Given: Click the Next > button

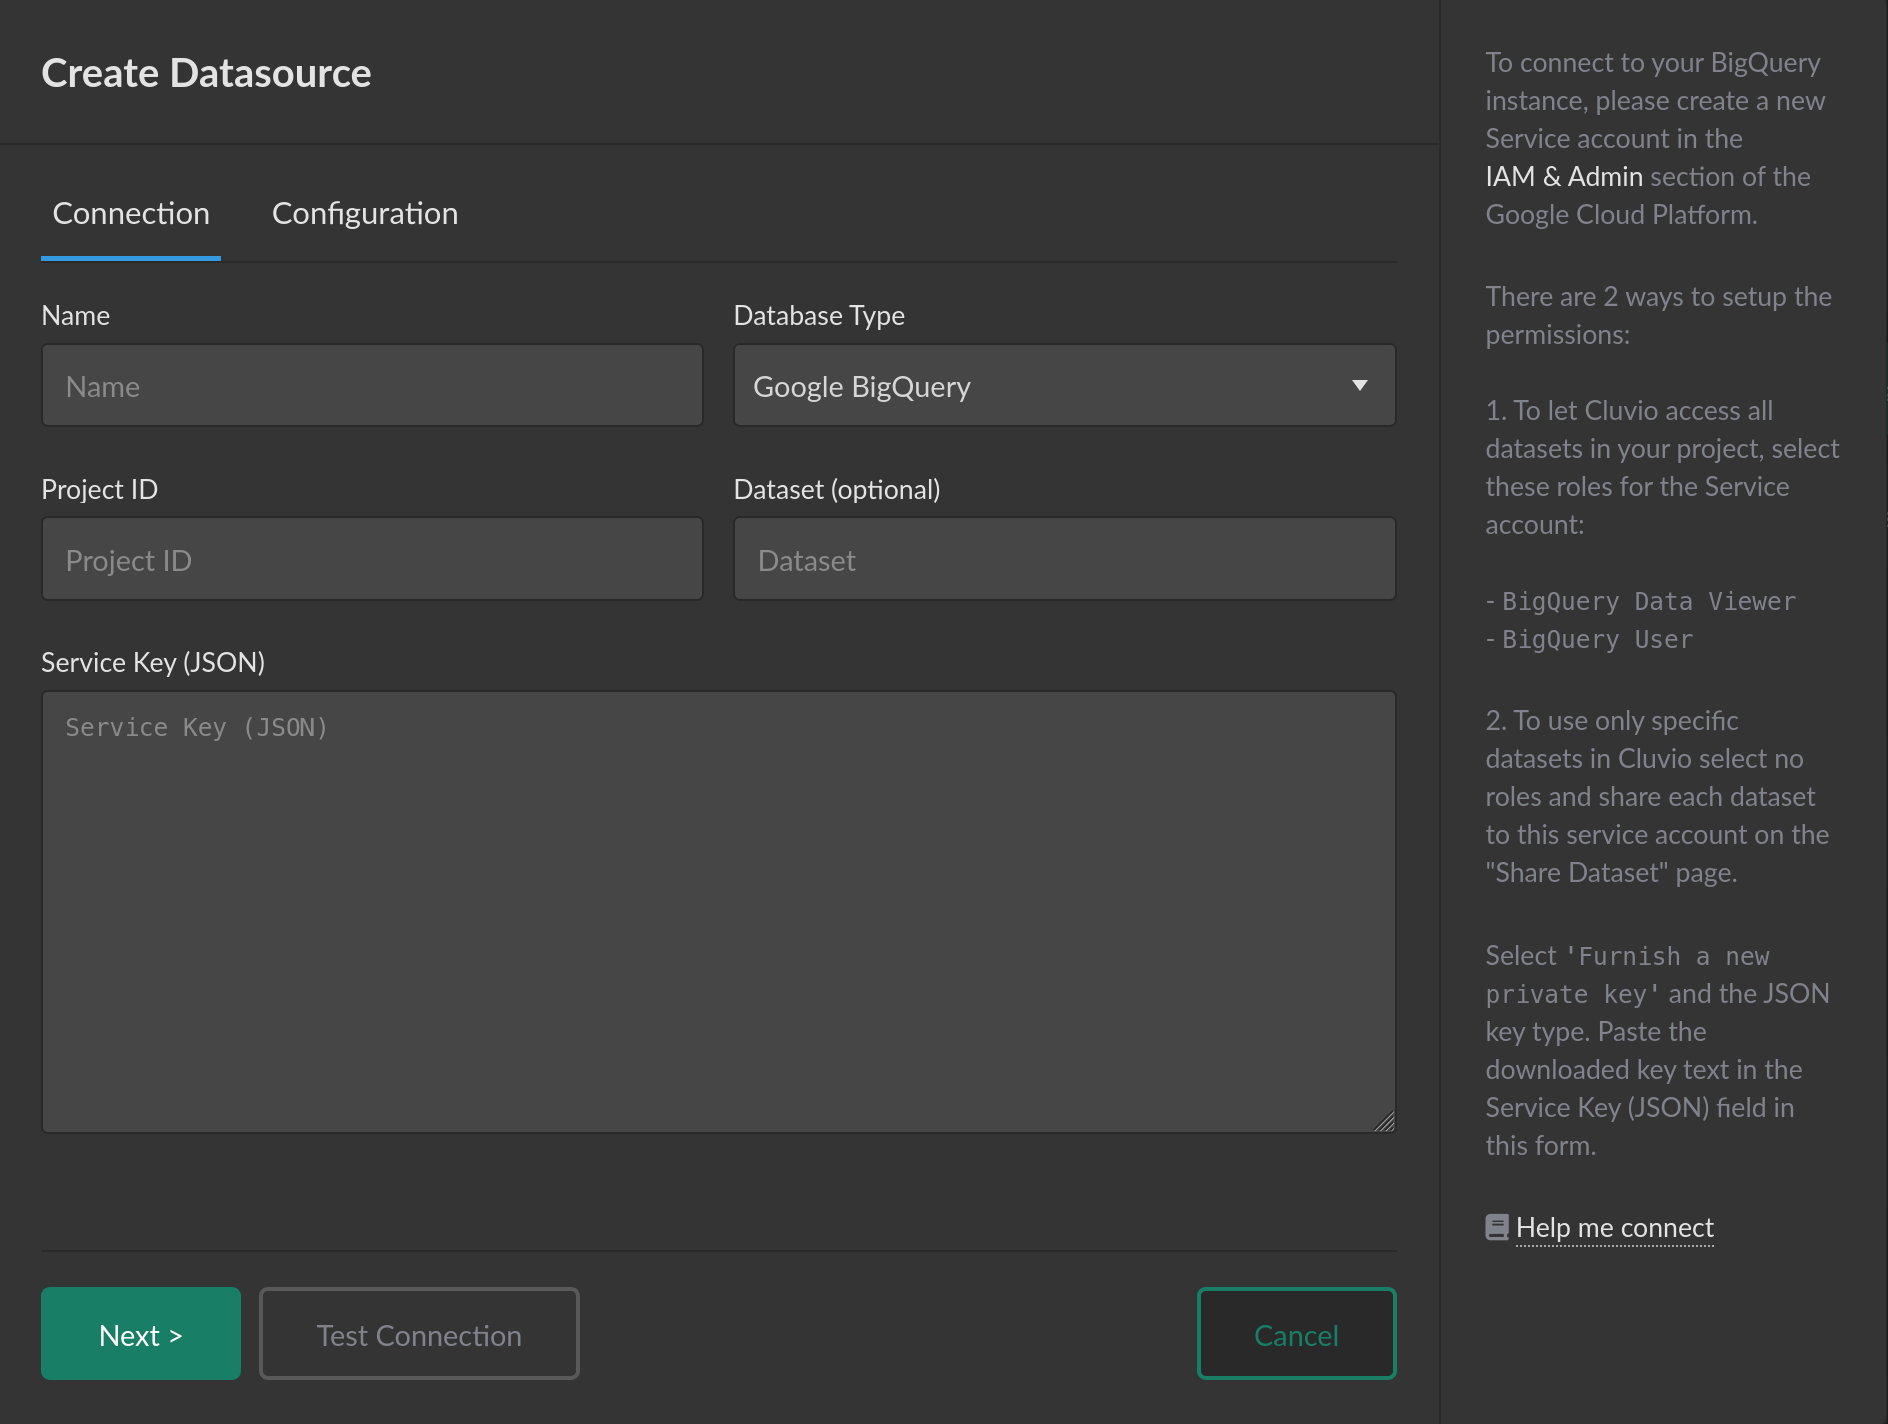Looking at the screenshot, I should click(141, 1334).
